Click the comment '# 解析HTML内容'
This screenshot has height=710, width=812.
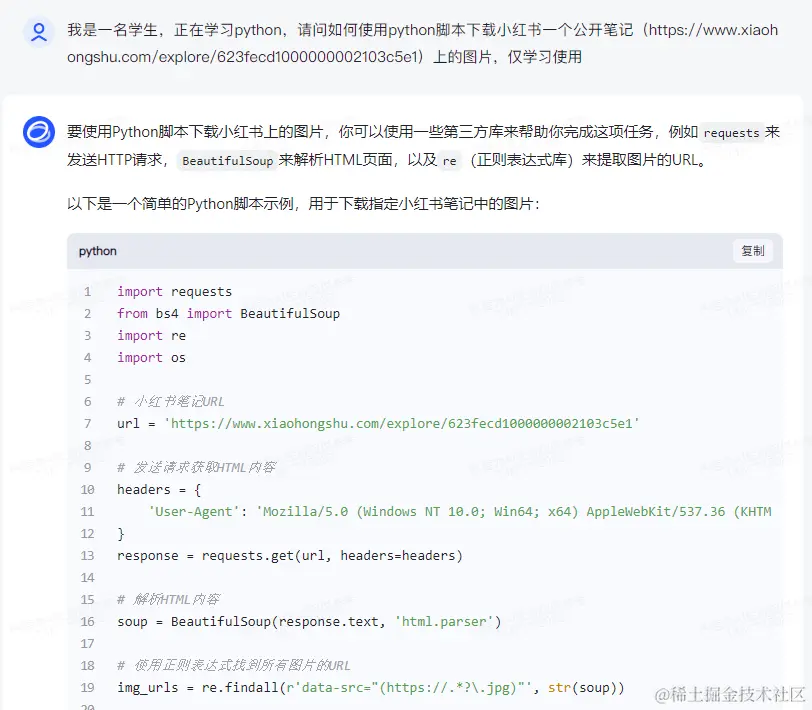click(x=168, y=600)
